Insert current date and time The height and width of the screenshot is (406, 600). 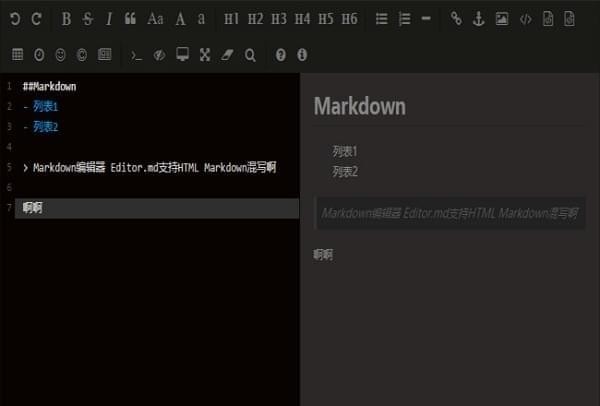[x=39, y=55]
